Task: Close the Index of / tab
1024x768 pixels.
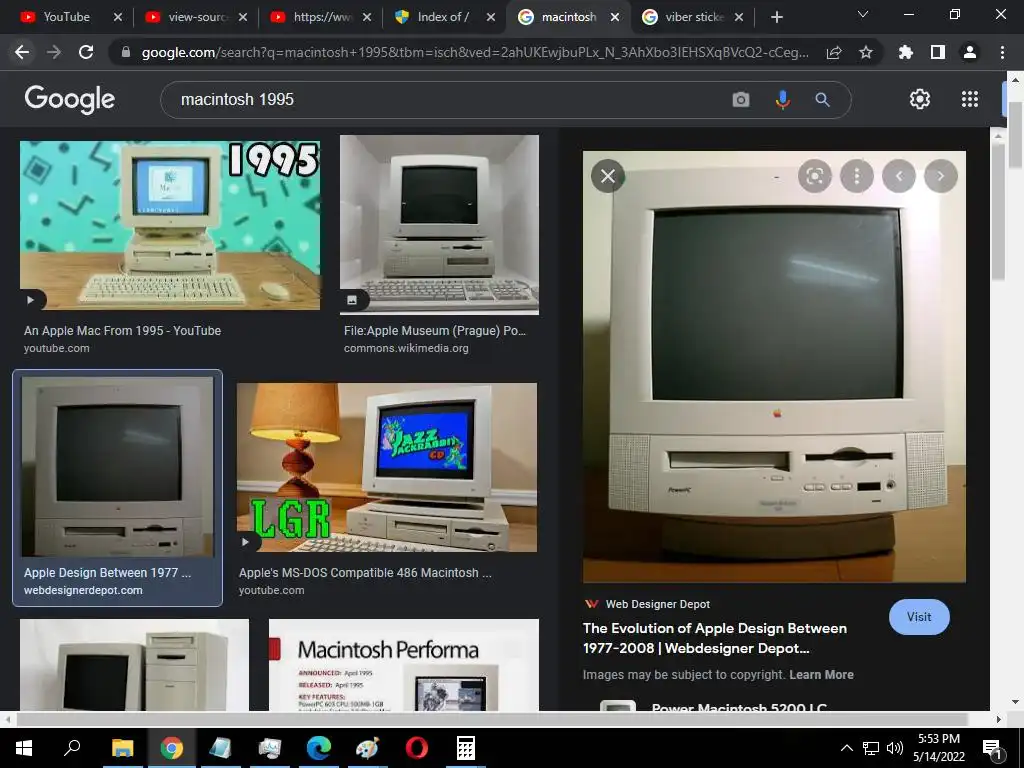Action: tap(491, 17)
